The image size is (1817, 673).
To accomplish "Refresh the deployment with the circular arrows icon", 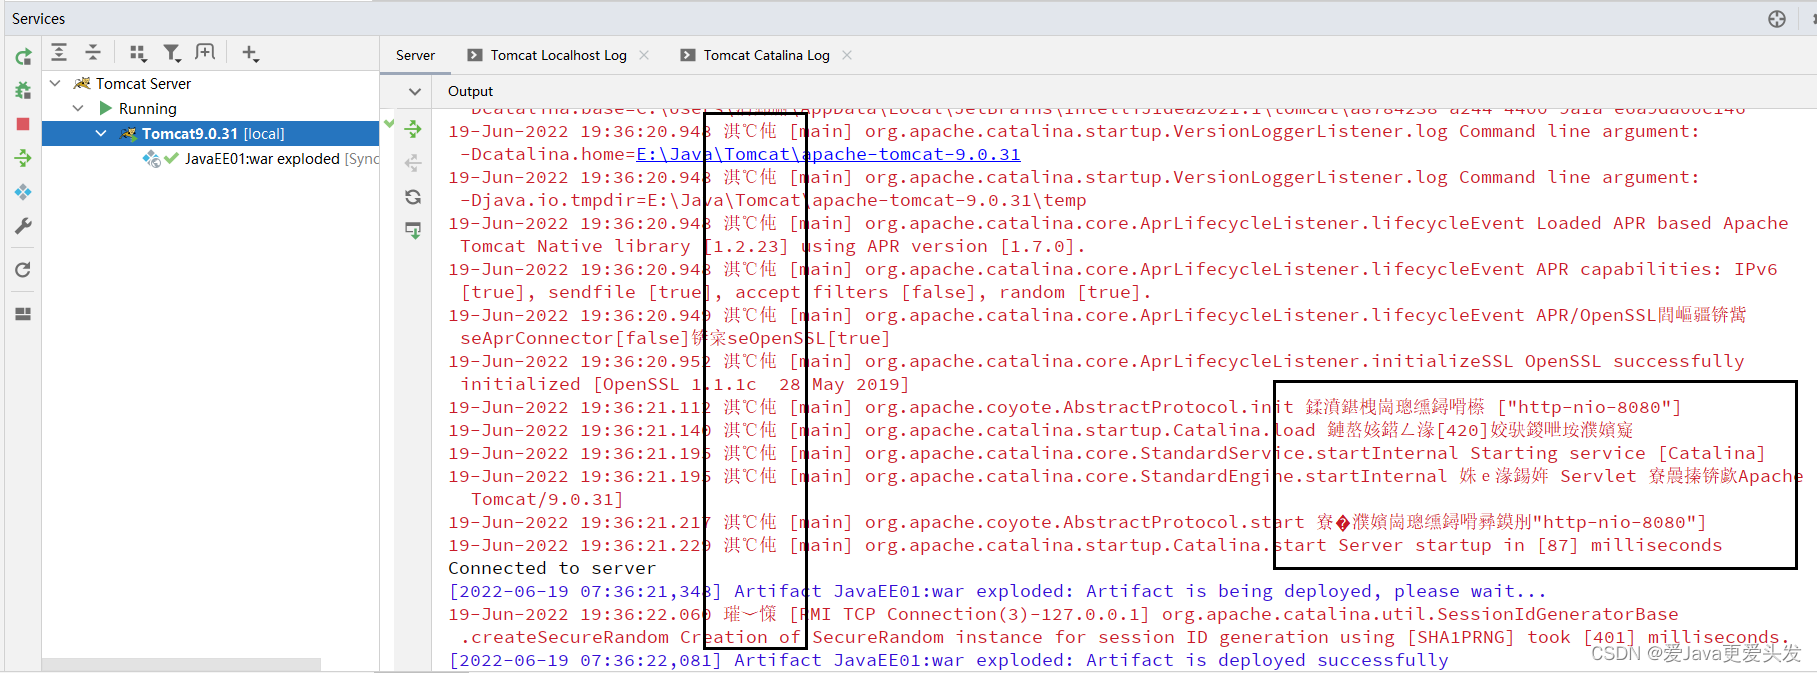I will pos(413,197).
